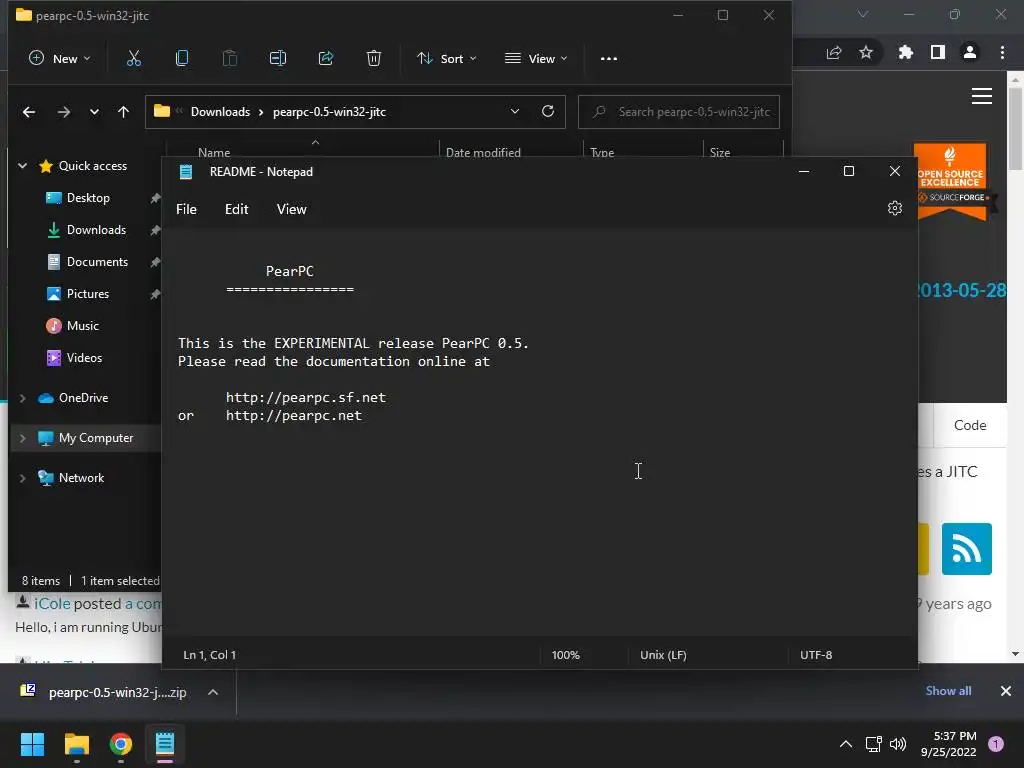Refresh the pearpc-0.5-win32-jitc folder
The image size is (1024, 768).
[548, 112]
